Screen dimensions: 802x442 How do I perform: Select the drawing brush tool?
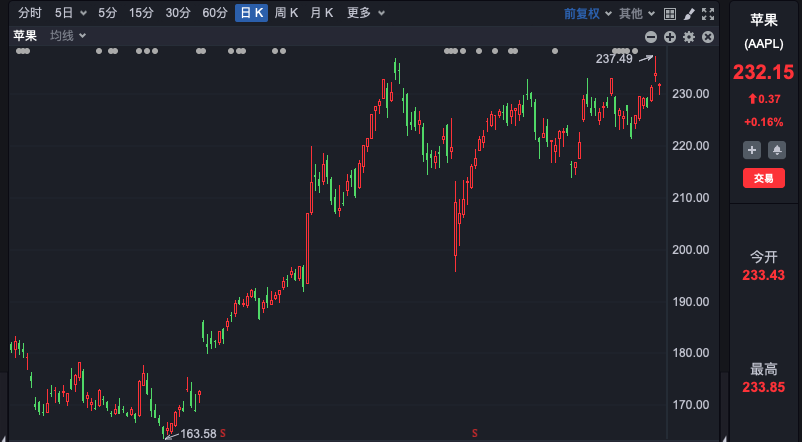pyautogui.click(x=689, y=13)
